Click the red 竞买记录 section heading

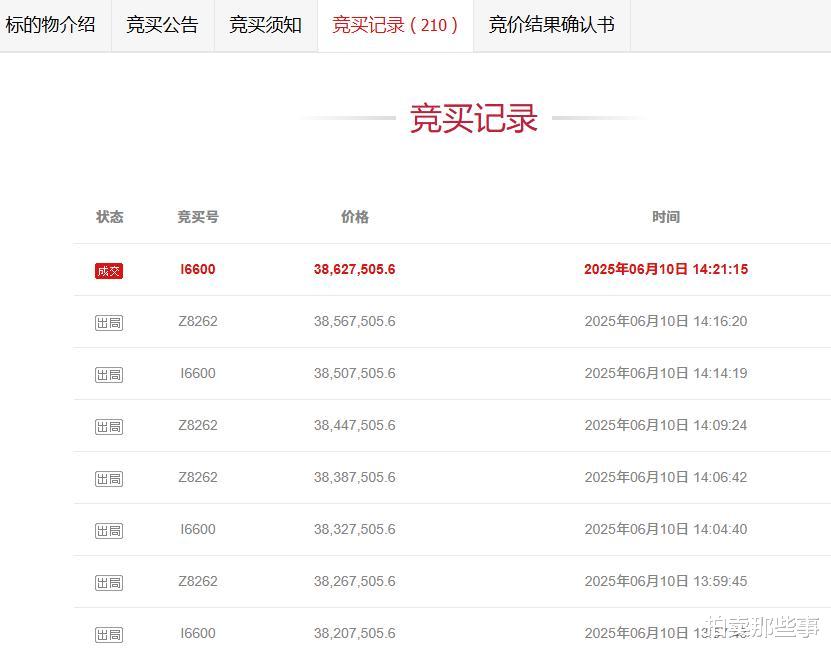474,118
